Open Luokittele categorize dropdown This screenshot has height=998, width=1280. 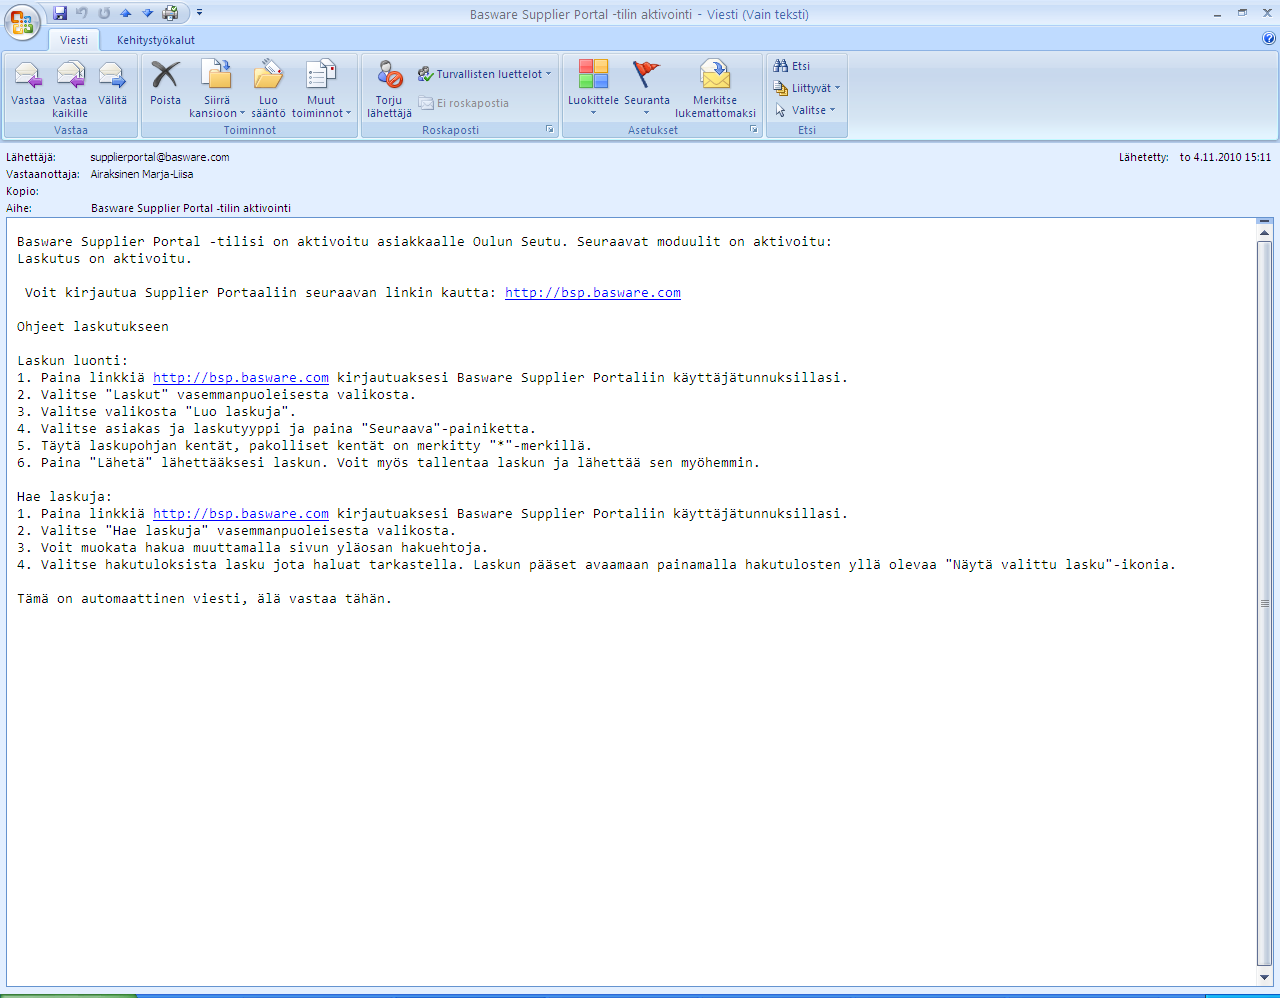click(593, 88)
